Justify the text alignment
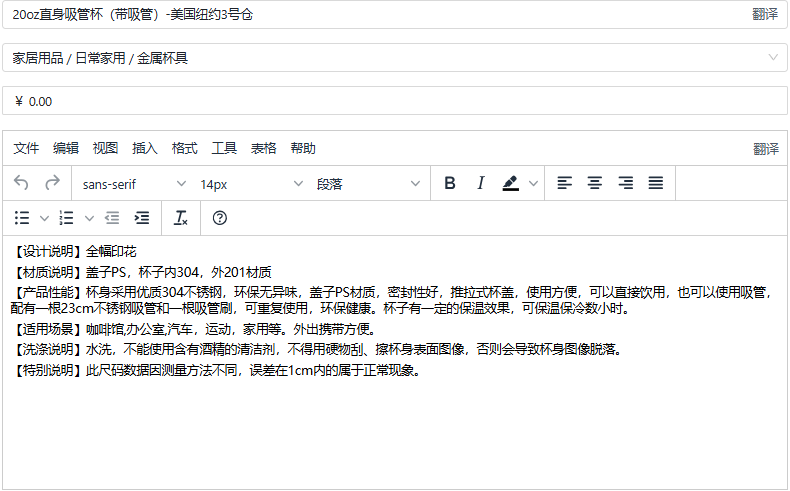Viewport: 790px width, 491px height. pyautogui.click(x=656, y=183)
